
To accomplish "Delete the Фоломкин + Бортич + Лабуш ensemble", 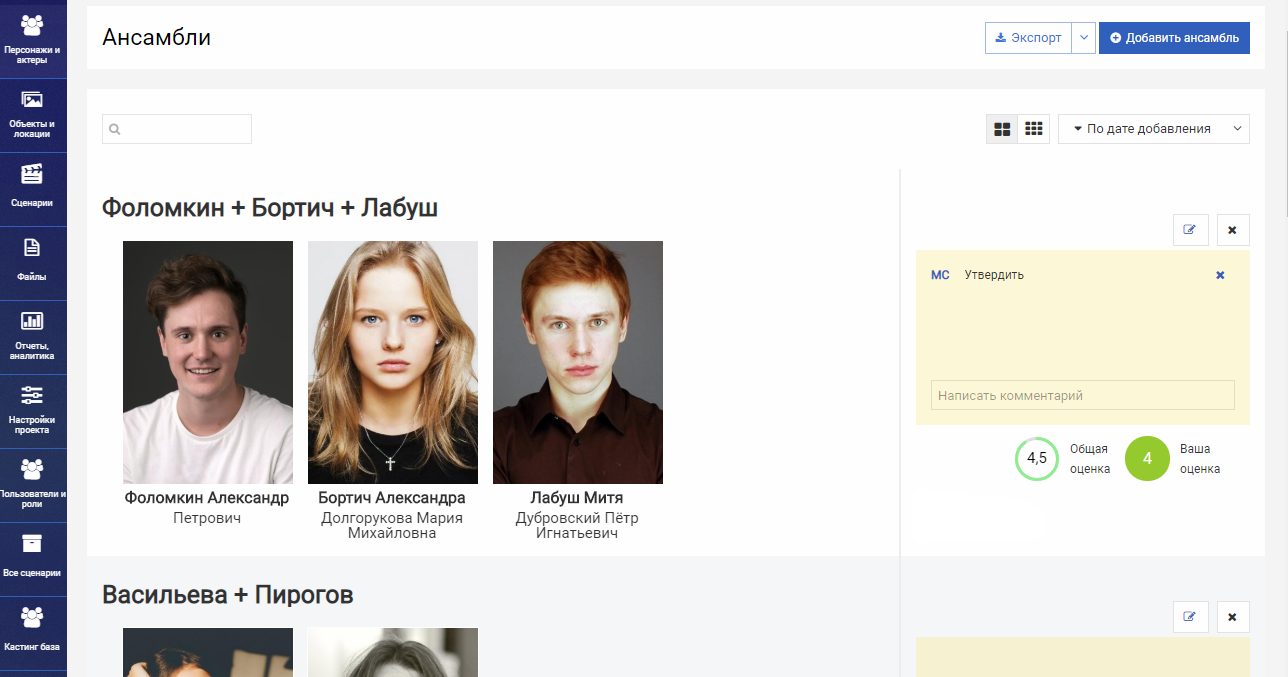I will 1232,229.
